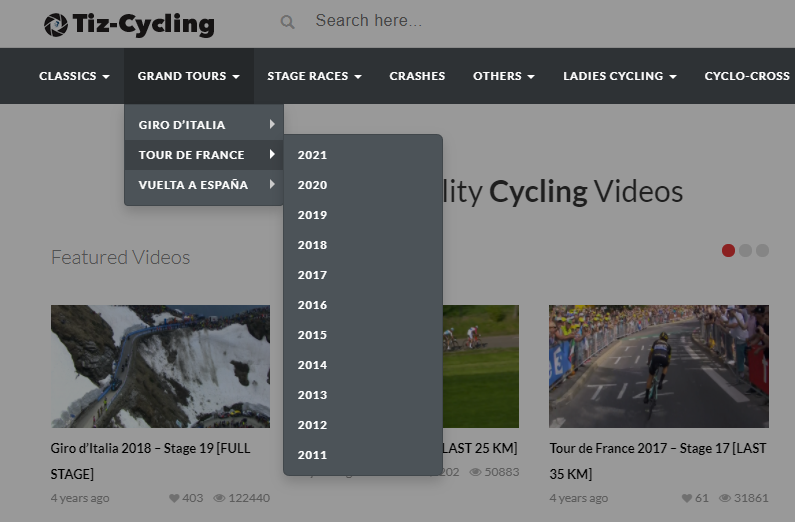Click '4 years ago' under Tour de France video
795x522 pixels.
tap(579, 498)
